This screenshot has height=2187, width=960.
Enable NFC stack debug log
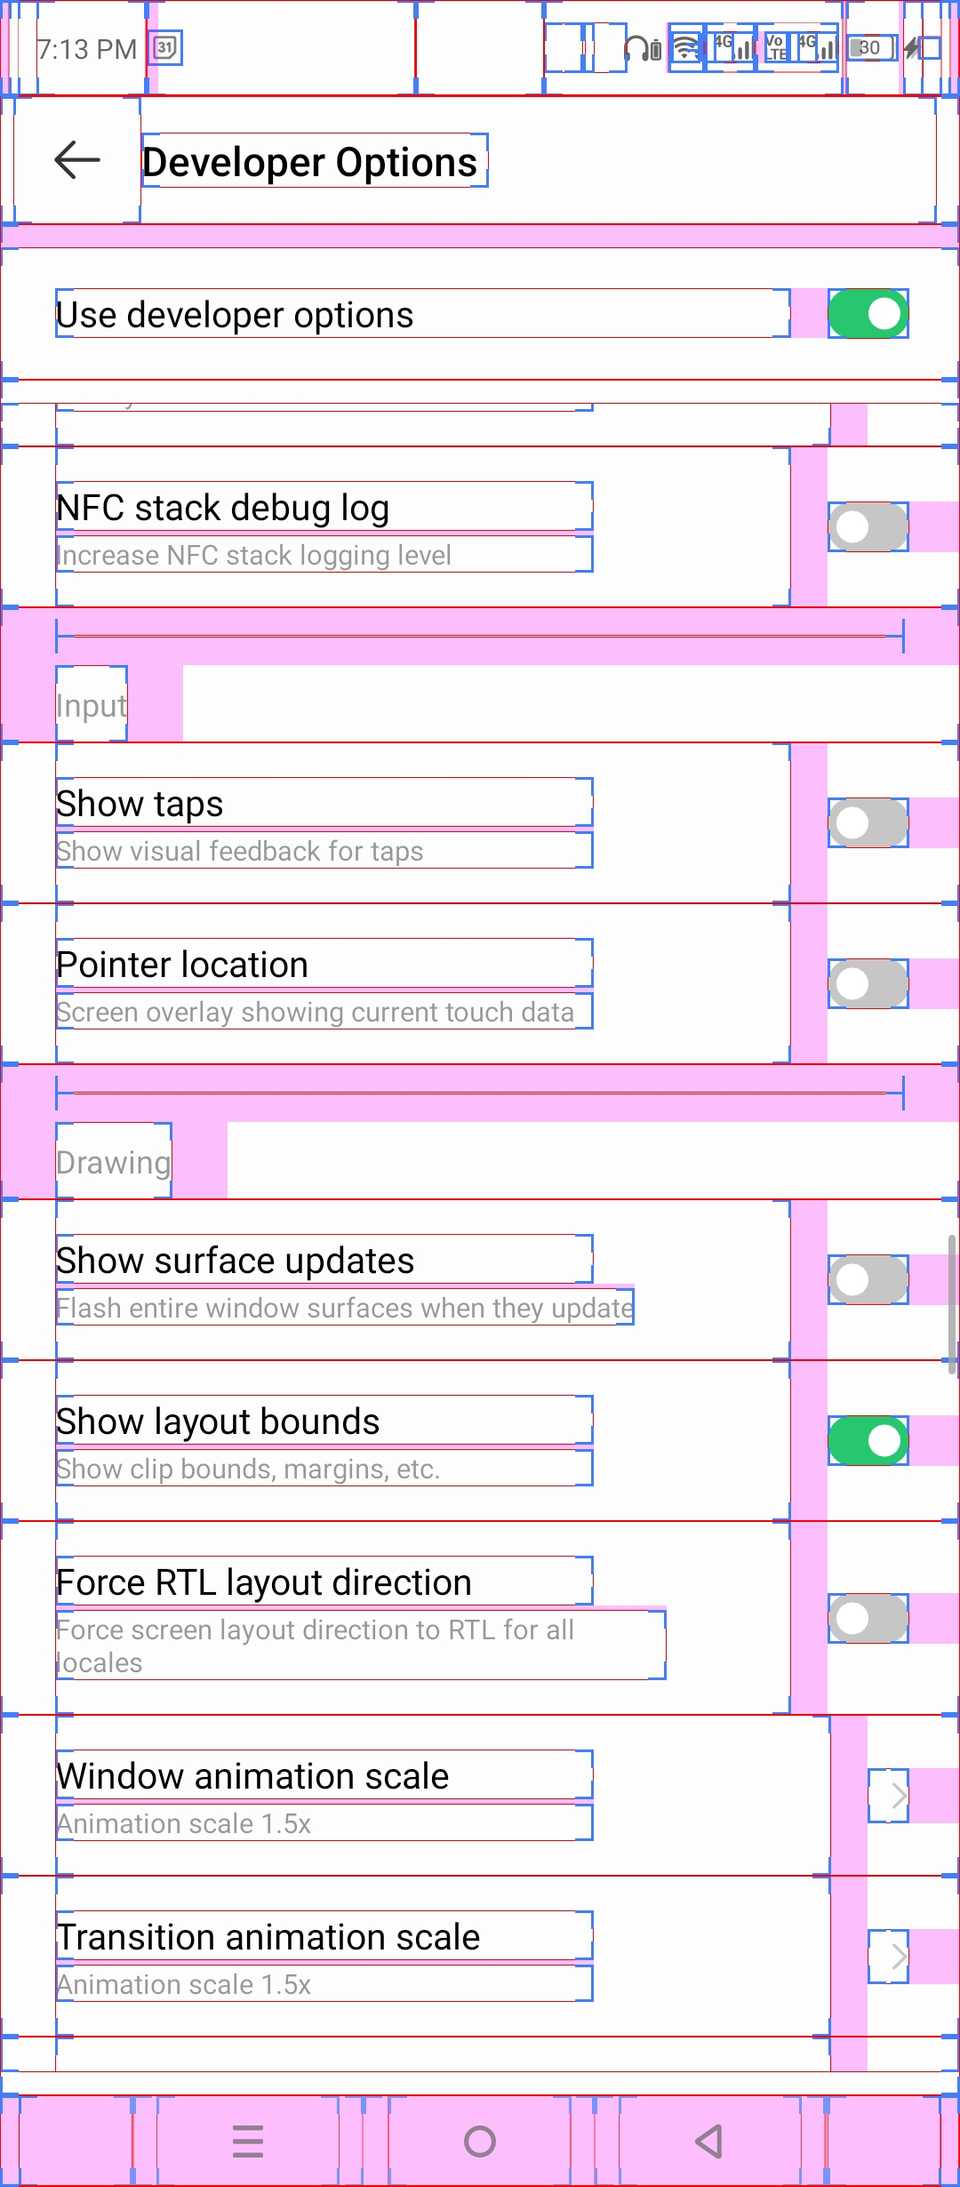click(868, 527)
